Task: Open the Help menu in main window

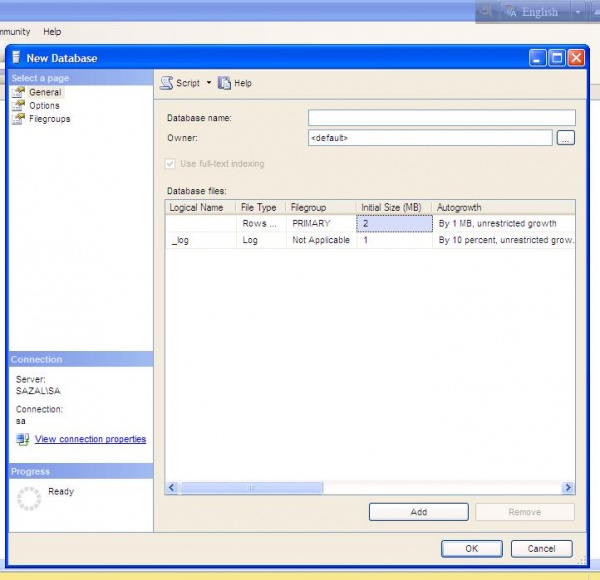Action: [52, 32]
